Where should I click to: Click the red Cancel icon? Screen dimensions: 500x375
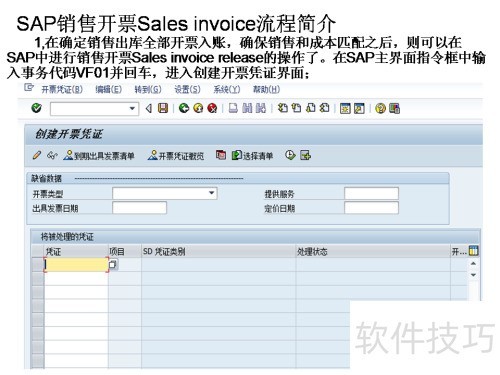[x=212, y=108]
